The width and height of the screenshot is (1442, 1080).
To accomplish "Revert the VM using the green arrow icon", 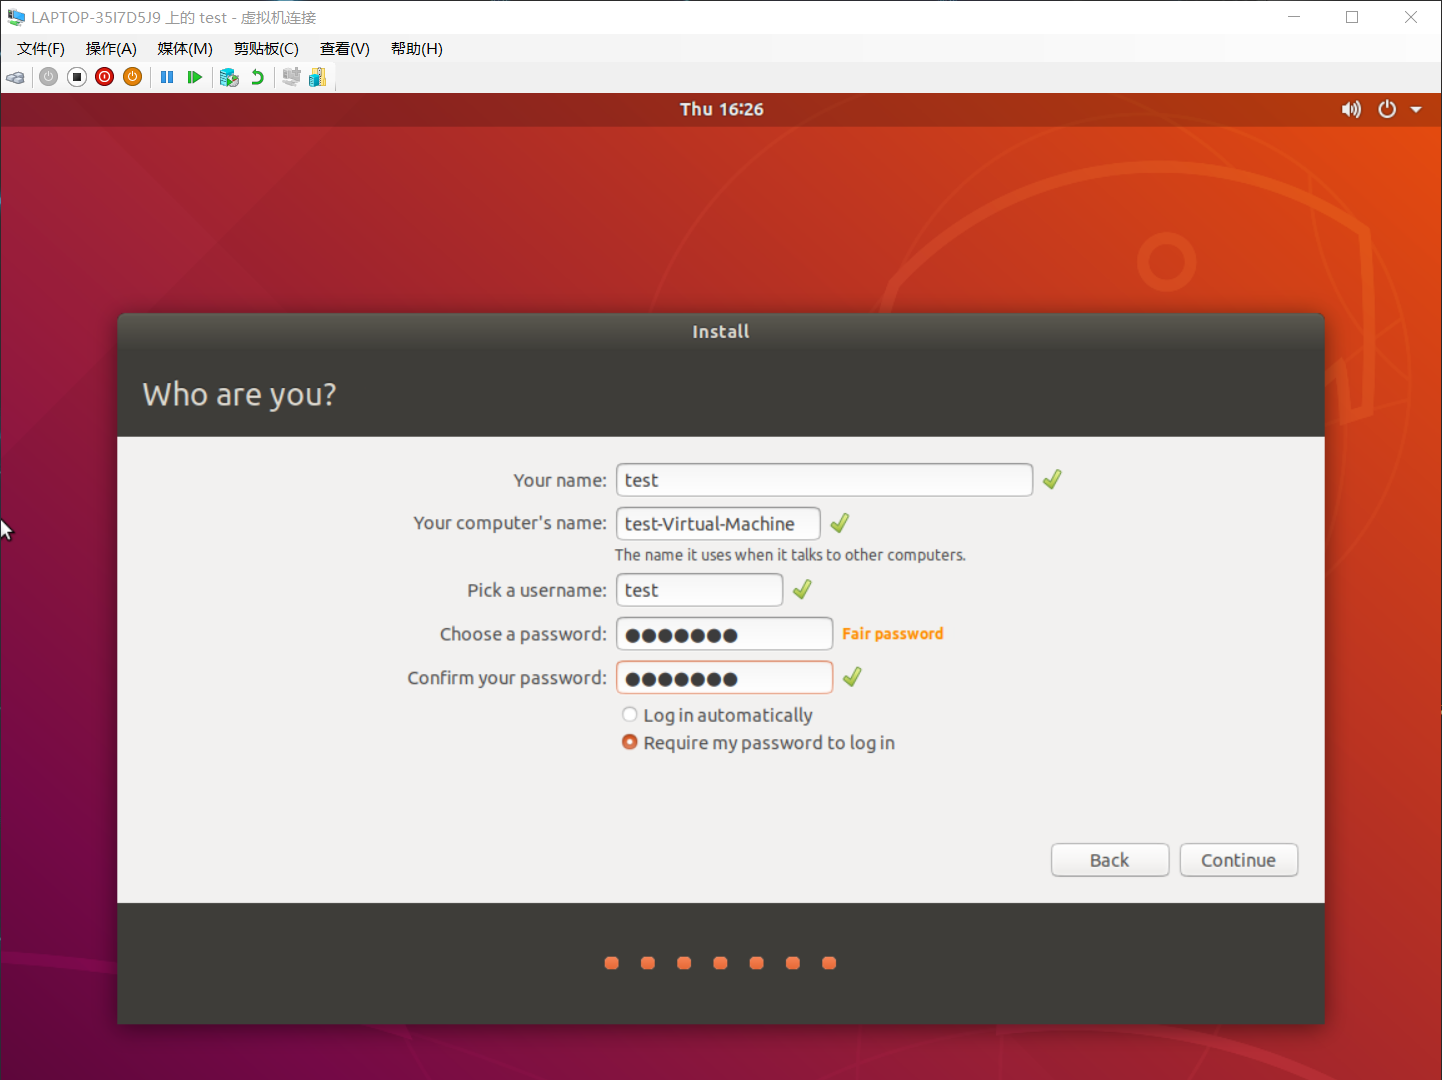I will tap(258, 77).
